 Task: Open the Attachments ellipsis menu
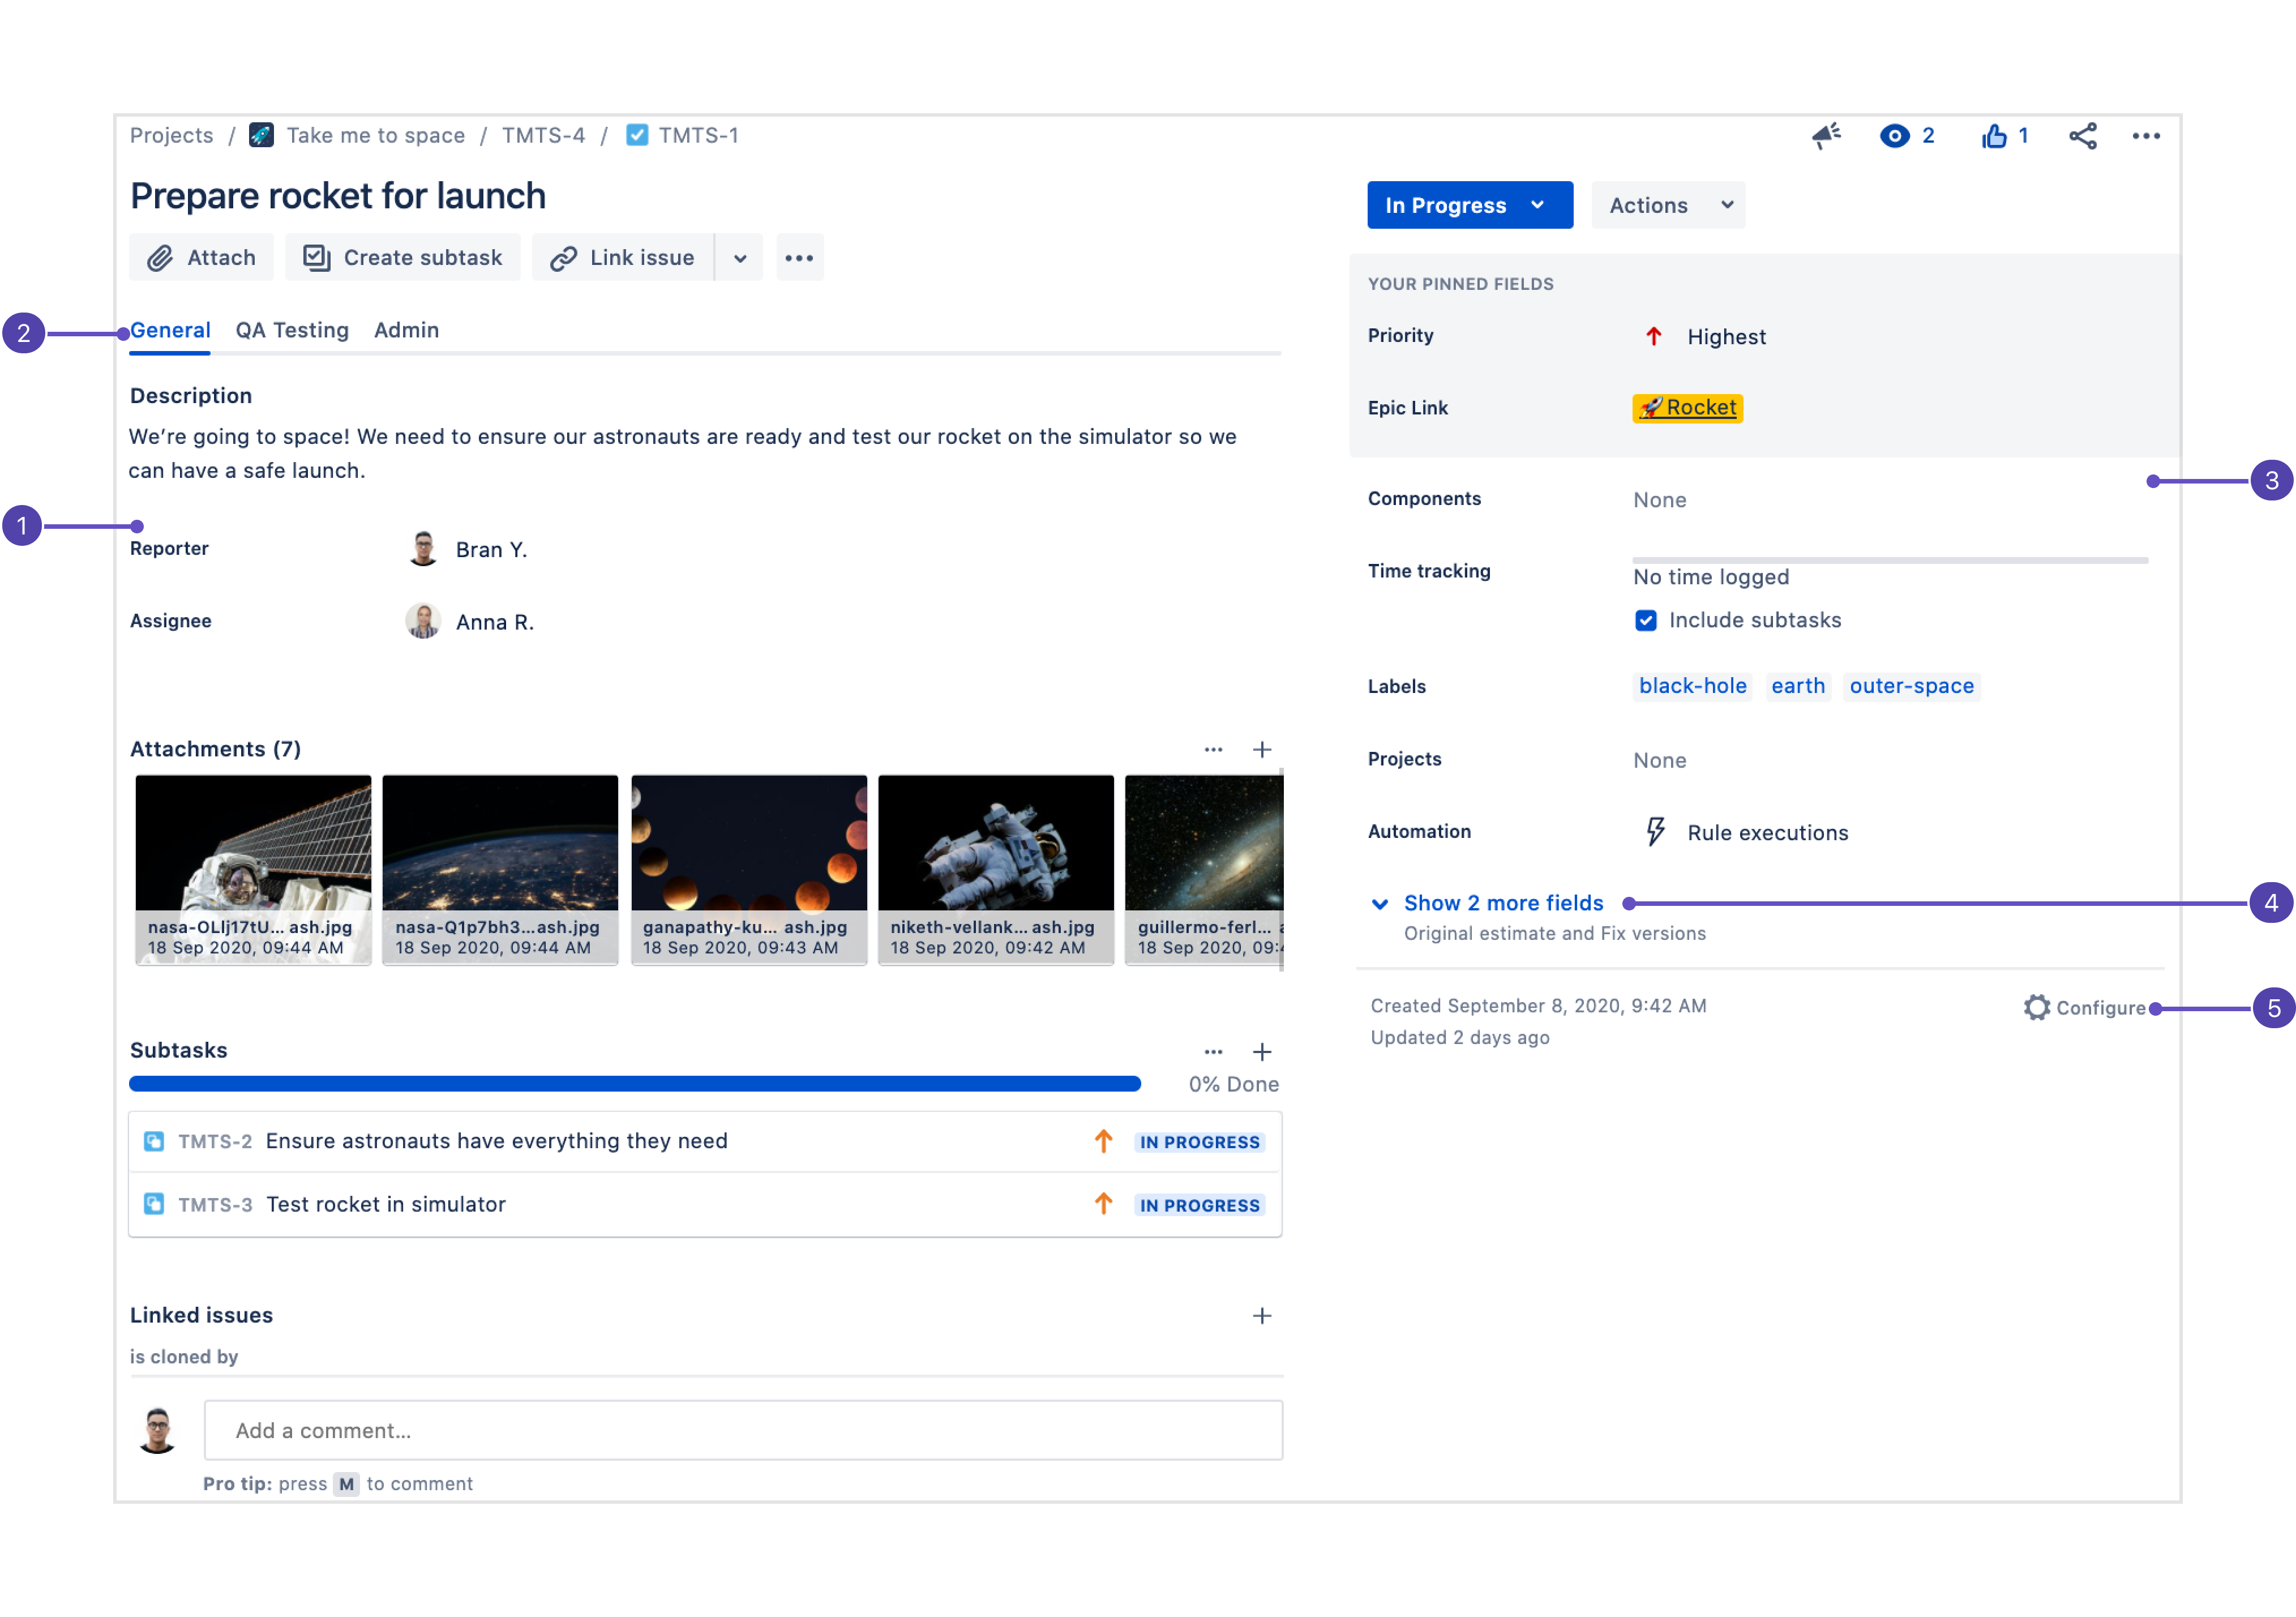(1213, 749)
